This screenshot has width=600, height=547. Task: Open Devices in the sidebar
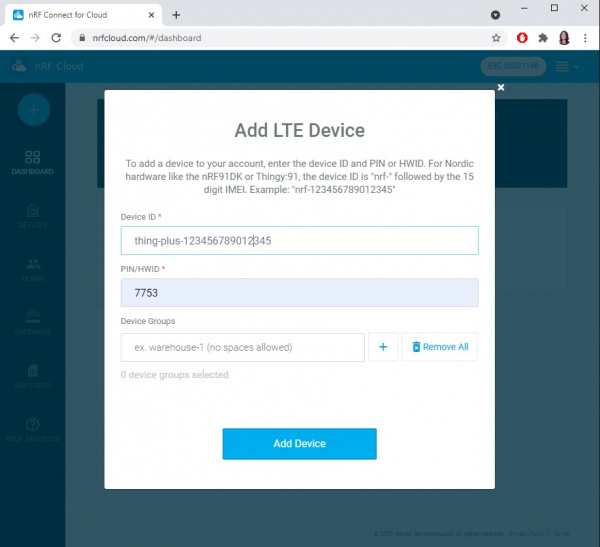pos(33,216)
